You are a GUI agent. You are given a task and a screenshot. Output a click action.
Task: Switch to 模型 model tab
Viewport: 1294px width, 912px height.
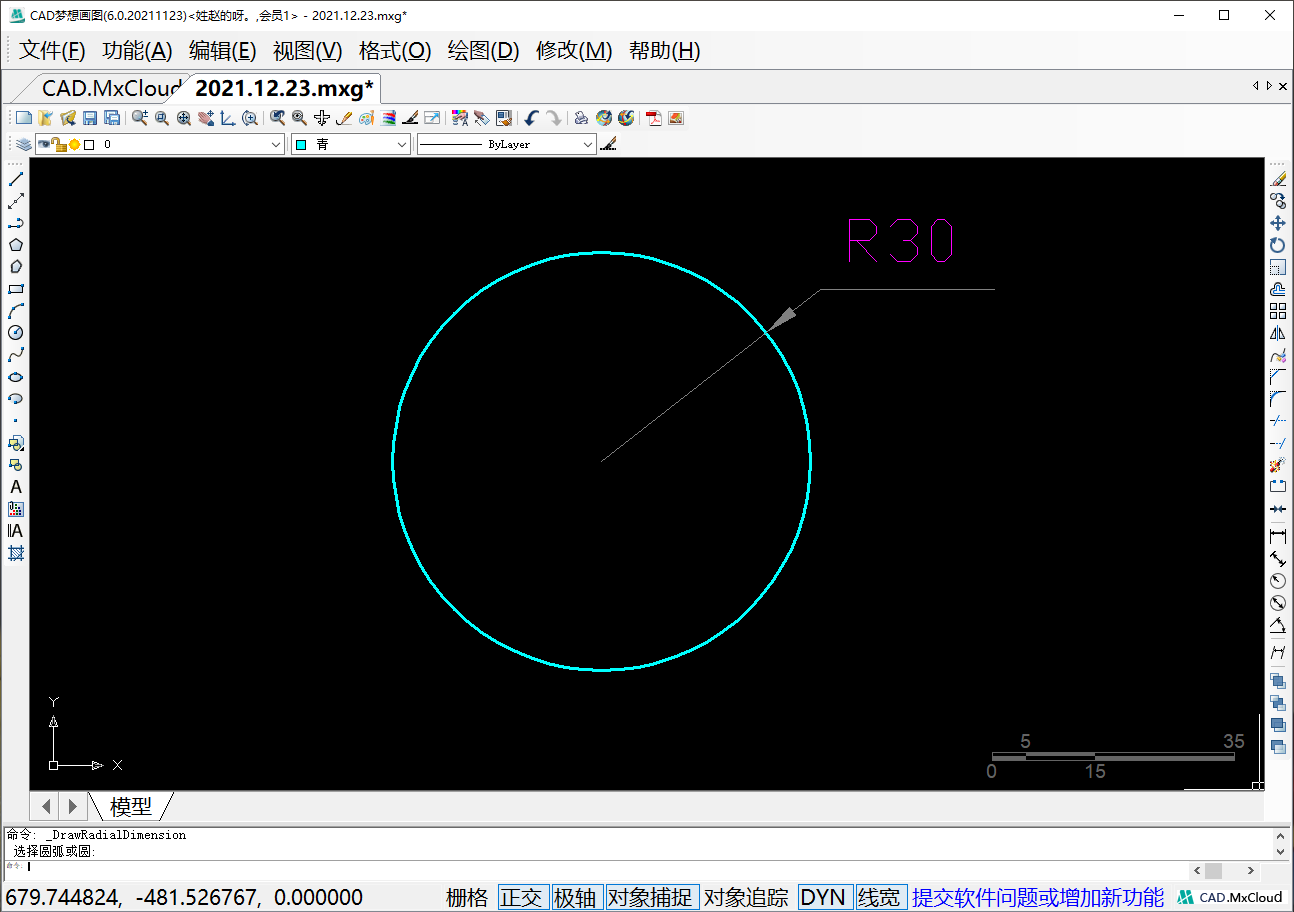tap(131, 806)
